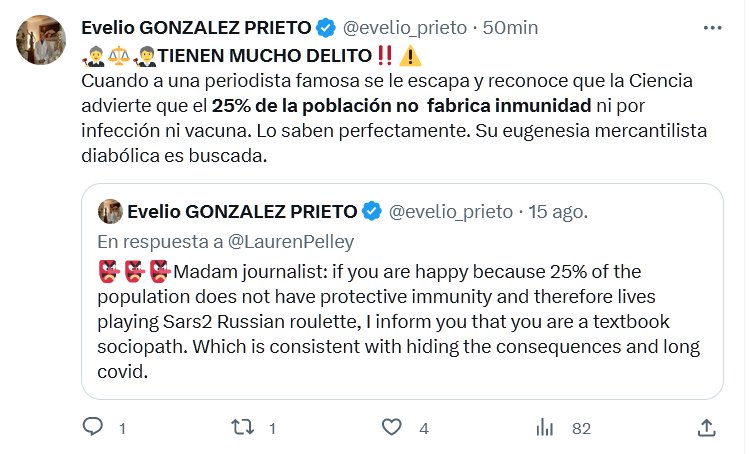Screen dimensions: 750x454
Task: Share the tweet via upload arrow icon
Action: tap(706, 428)
